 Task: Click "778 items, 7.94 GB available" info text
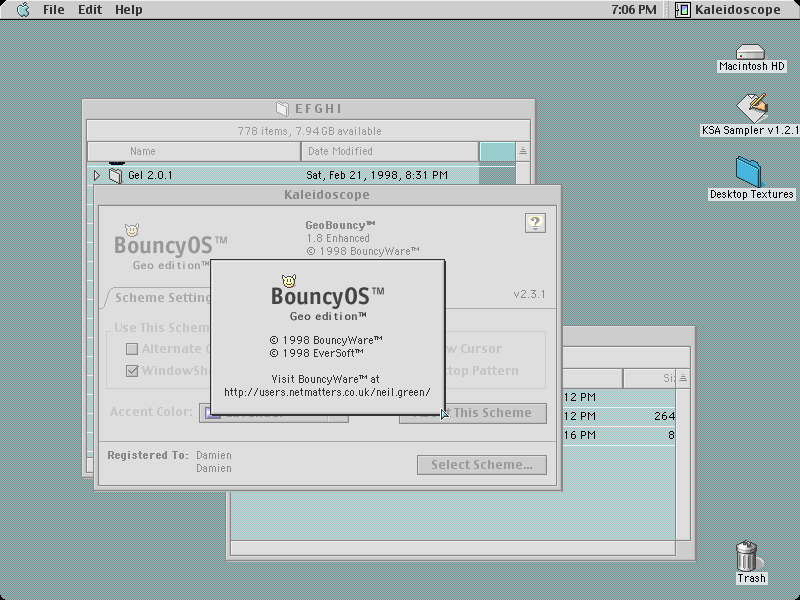coord(309,131)
